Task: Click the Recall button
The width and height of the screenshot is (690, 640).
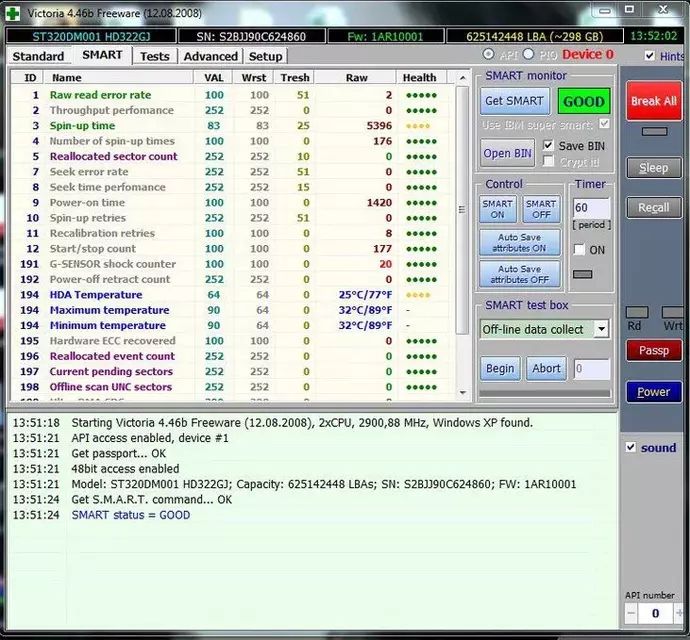Action: 653,207
